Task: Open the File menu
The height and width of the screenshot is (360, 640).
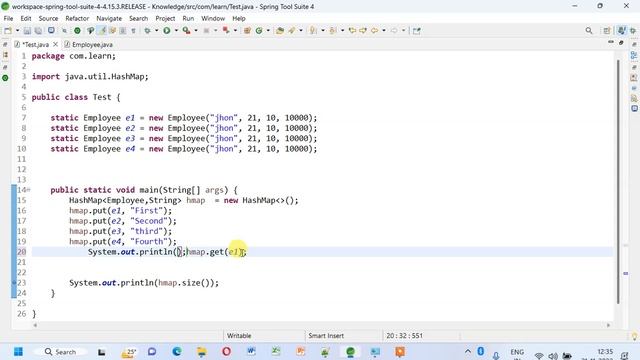Action: click(x=8, y=18)
